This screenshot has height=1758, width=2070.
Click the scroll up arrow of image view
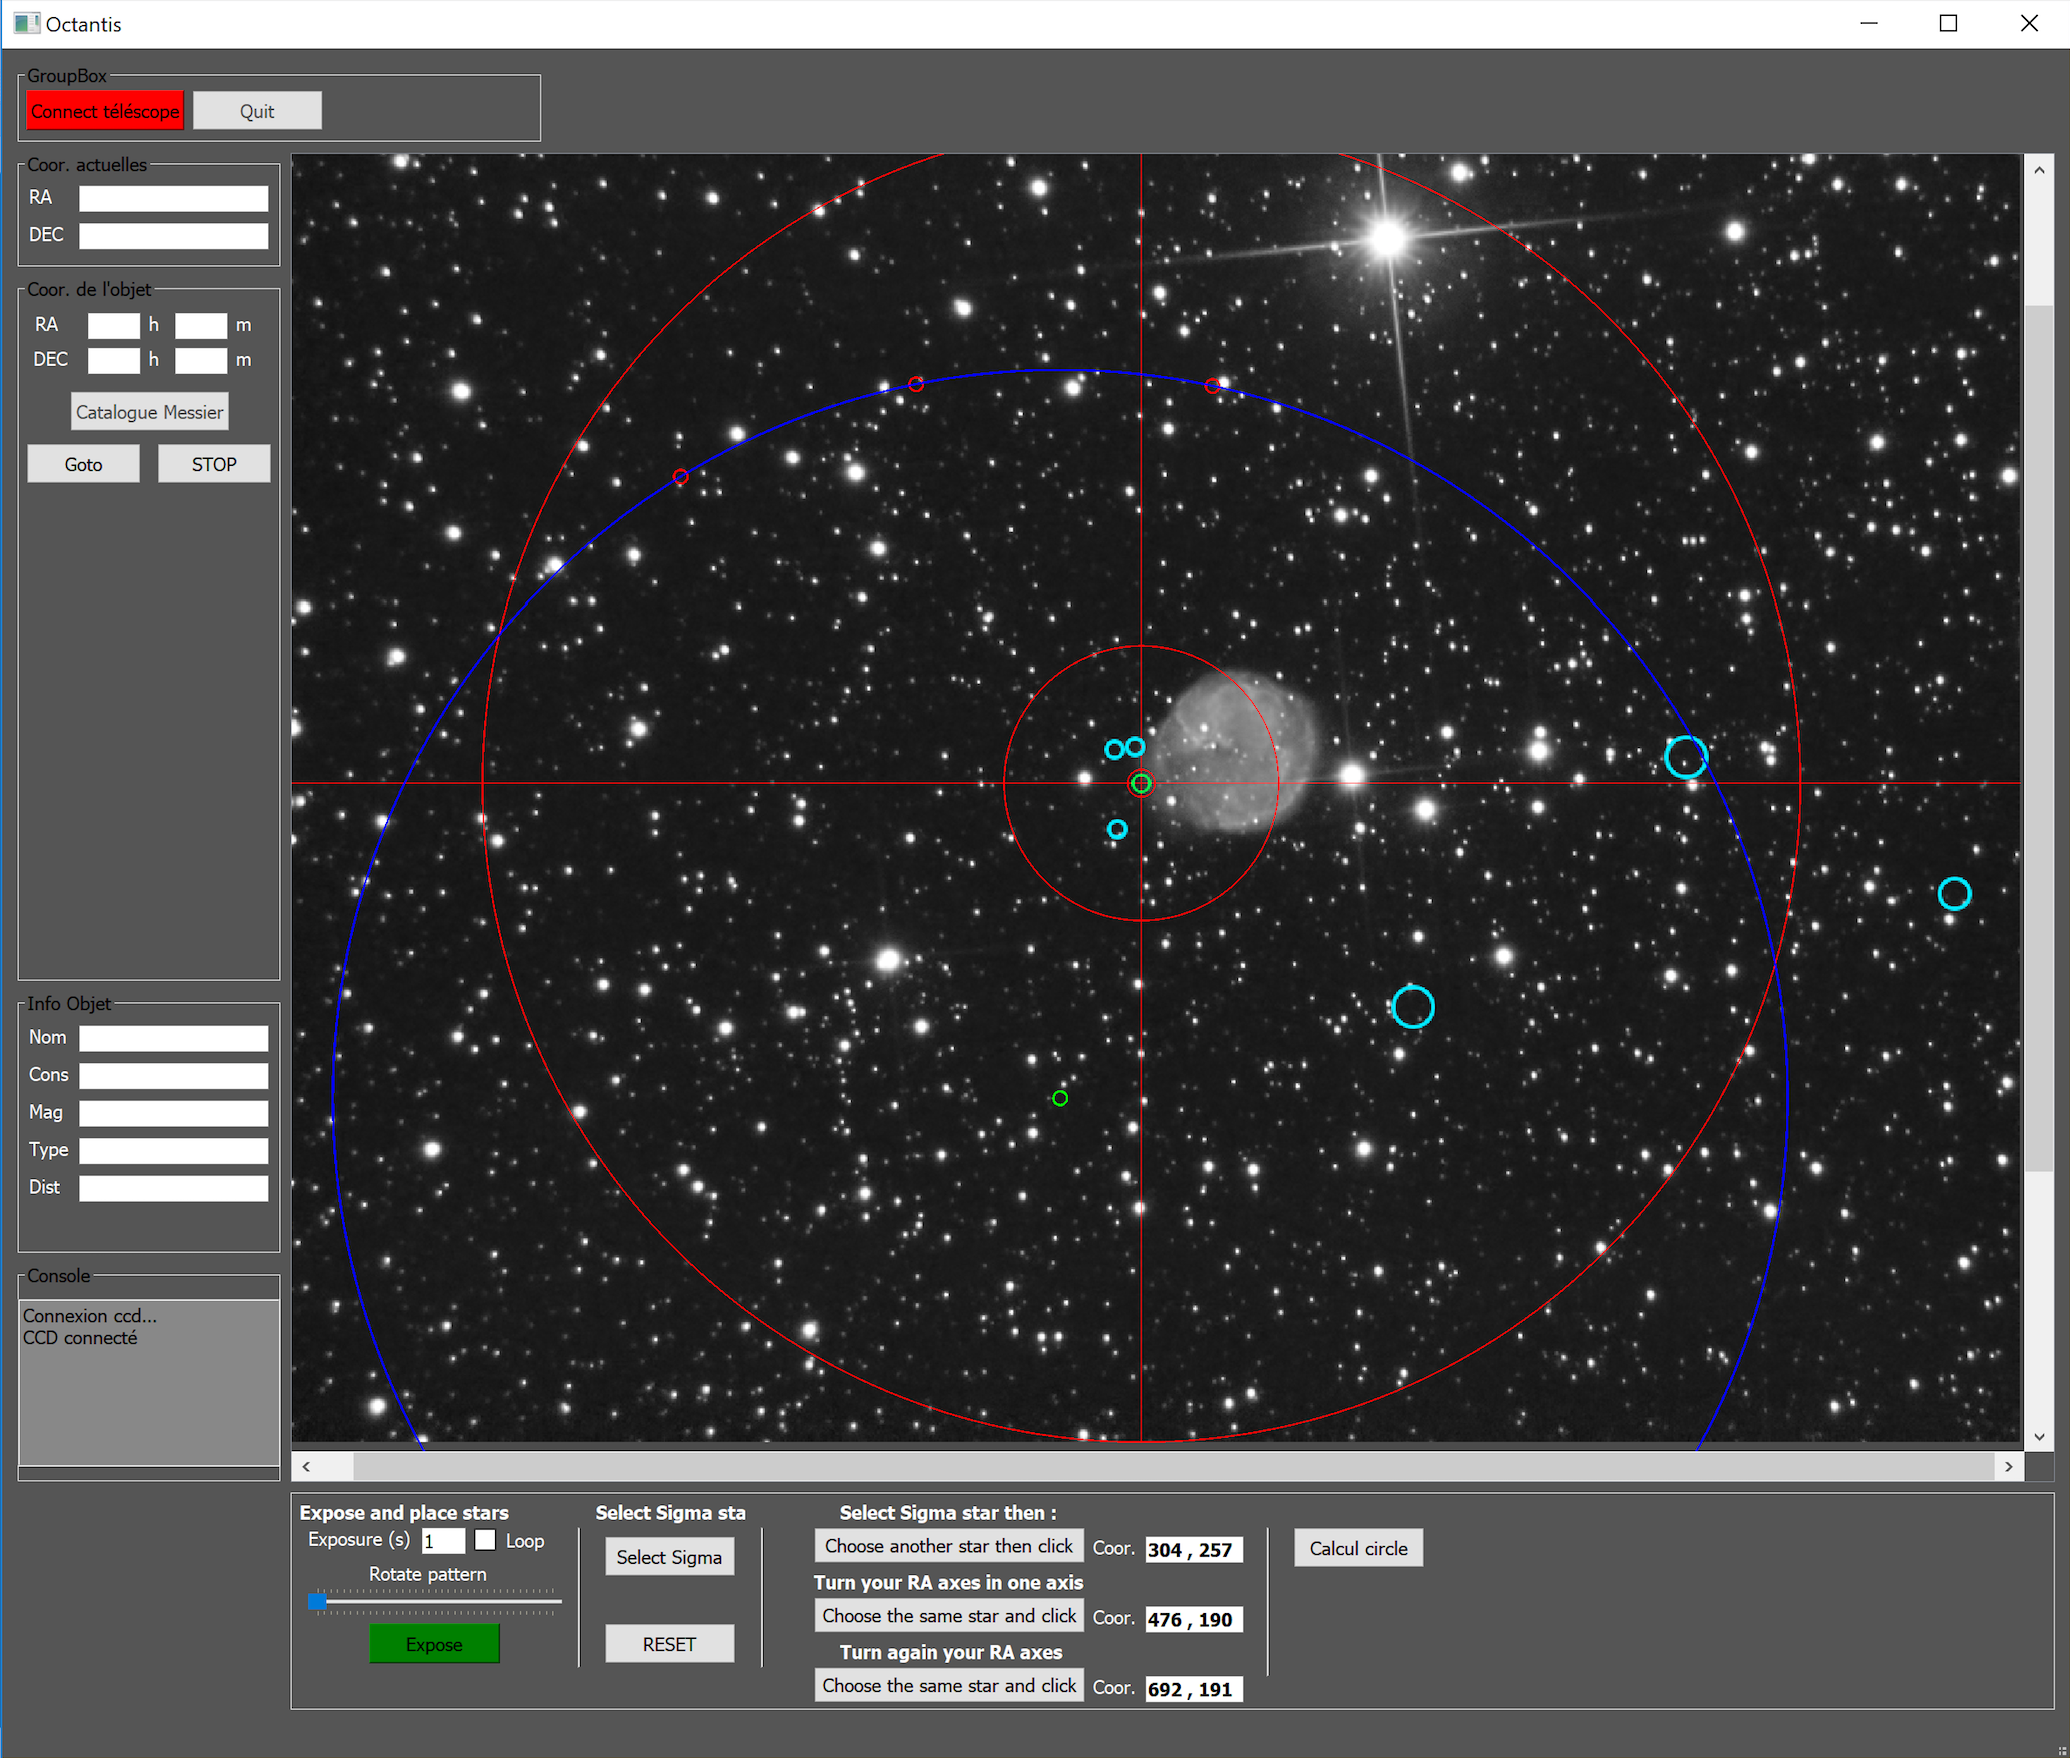[x=2039, y=170]
